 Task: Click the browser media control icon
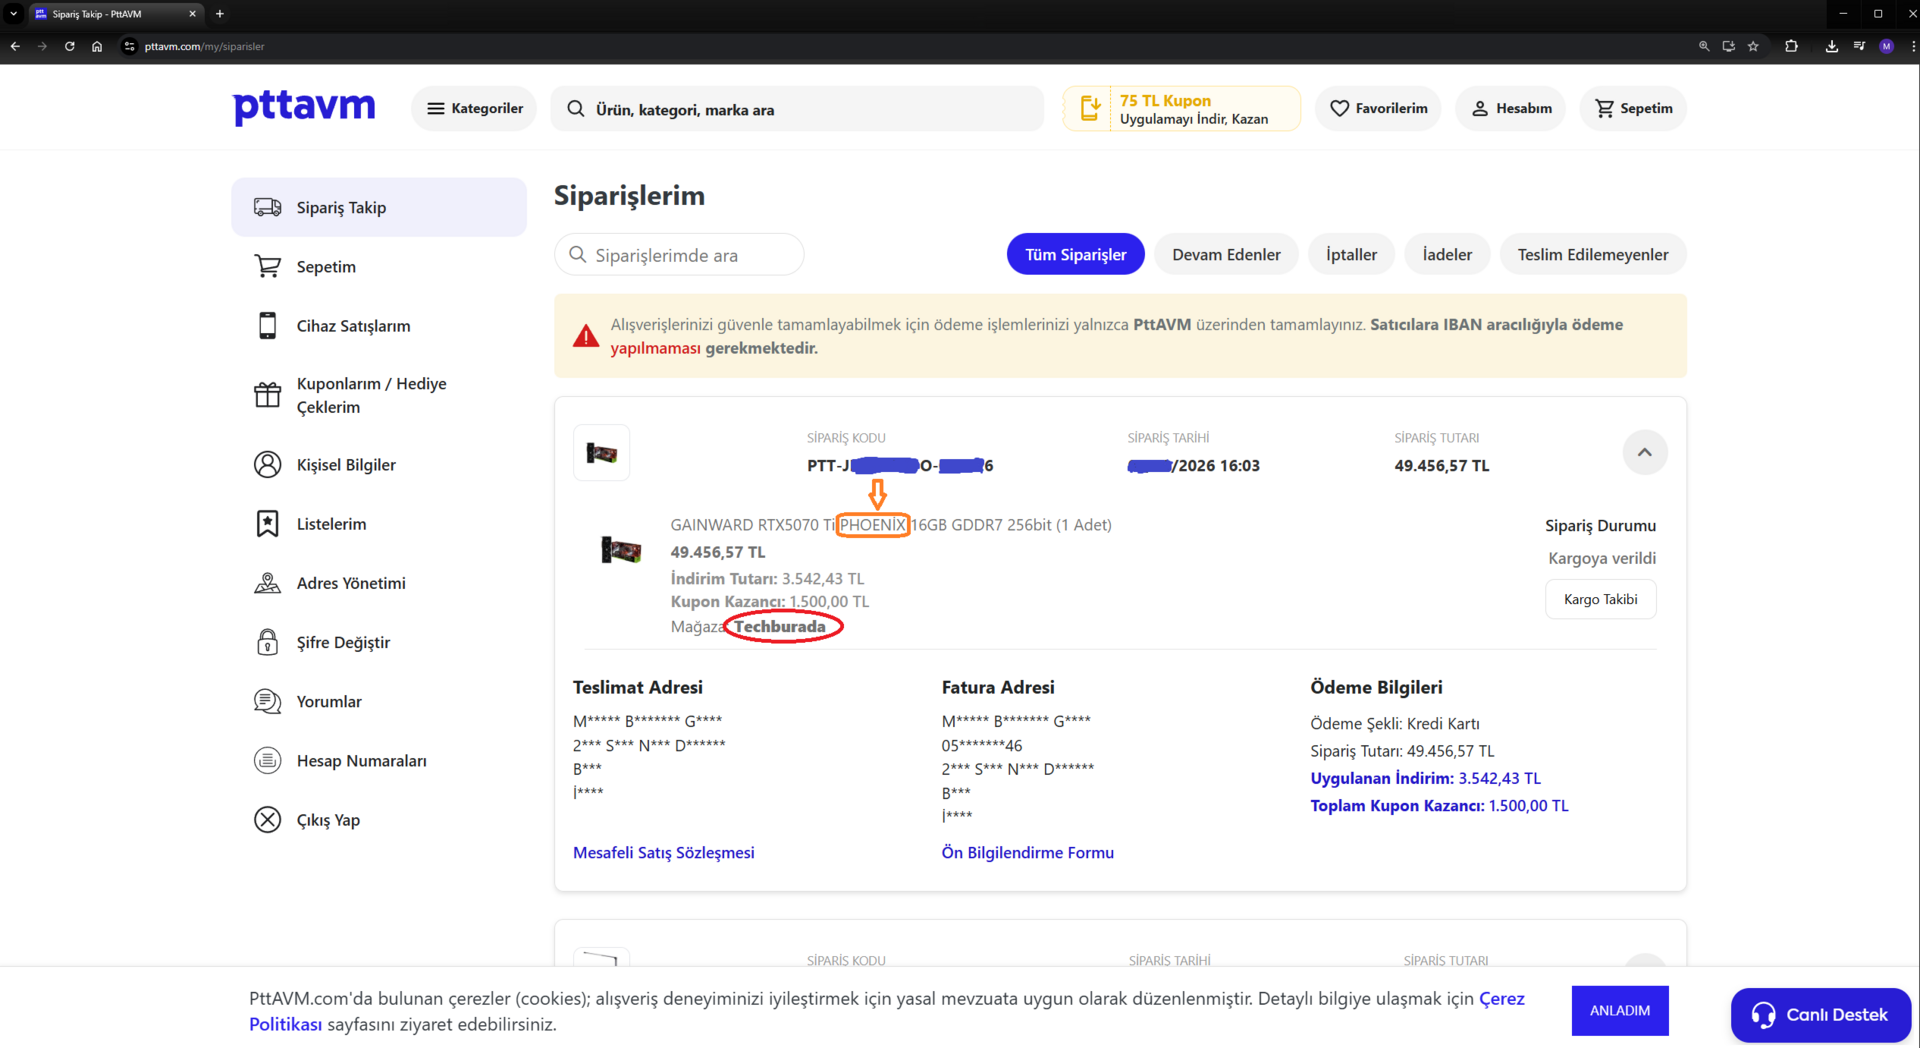tap(1859, 46)
